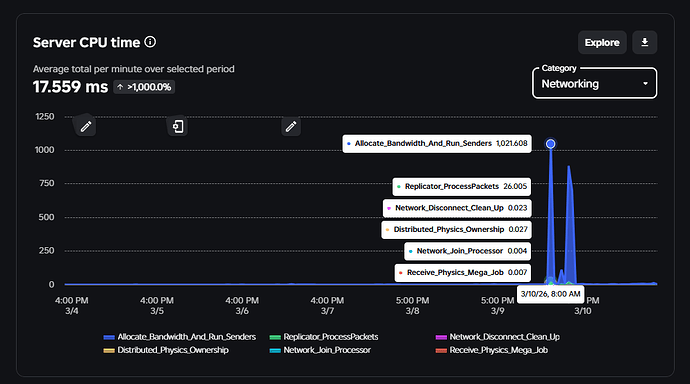Toggle Receive_Physics_Mega_Job legend series
Viewport: 690px width, 384px height.
[x=492, y=350]
